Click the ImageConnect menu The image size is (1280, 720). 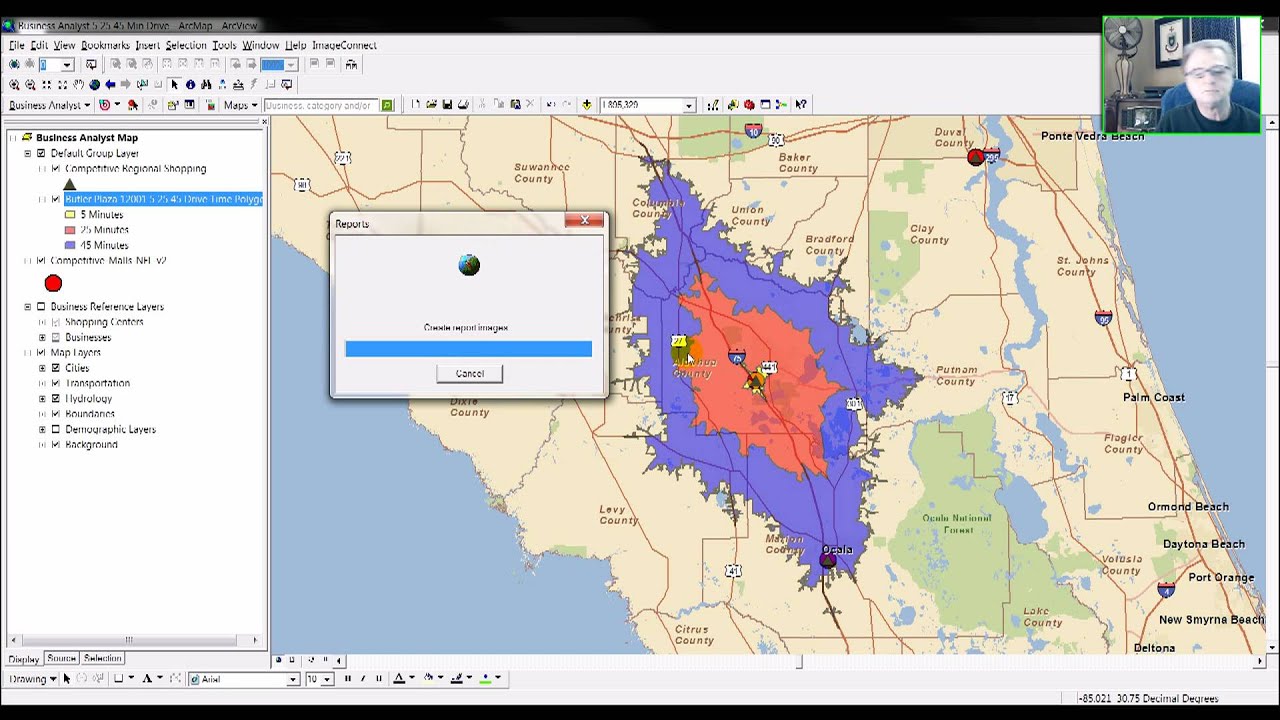(344, 45)
